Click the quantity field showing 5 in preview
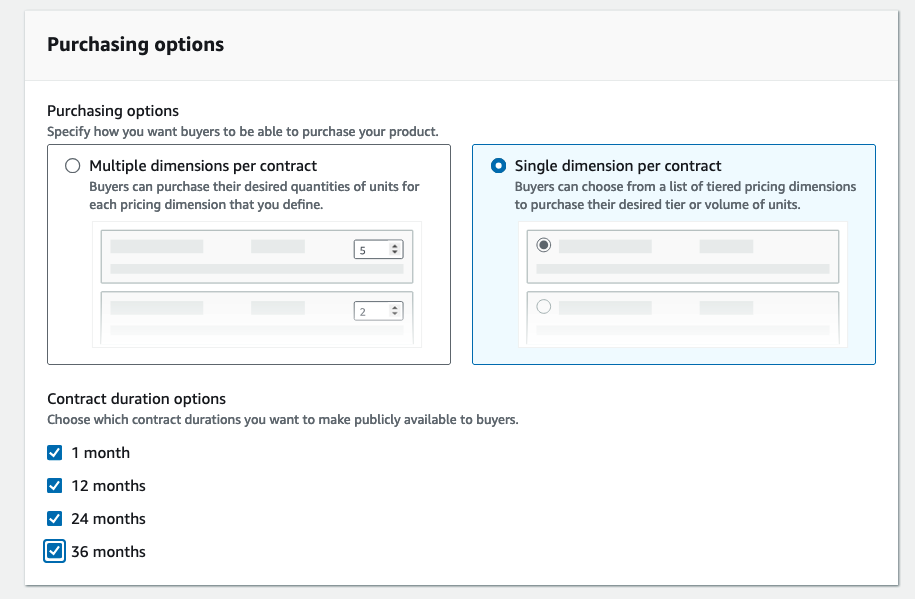Screen dimensions: 915x599 [x=370, y=250]
